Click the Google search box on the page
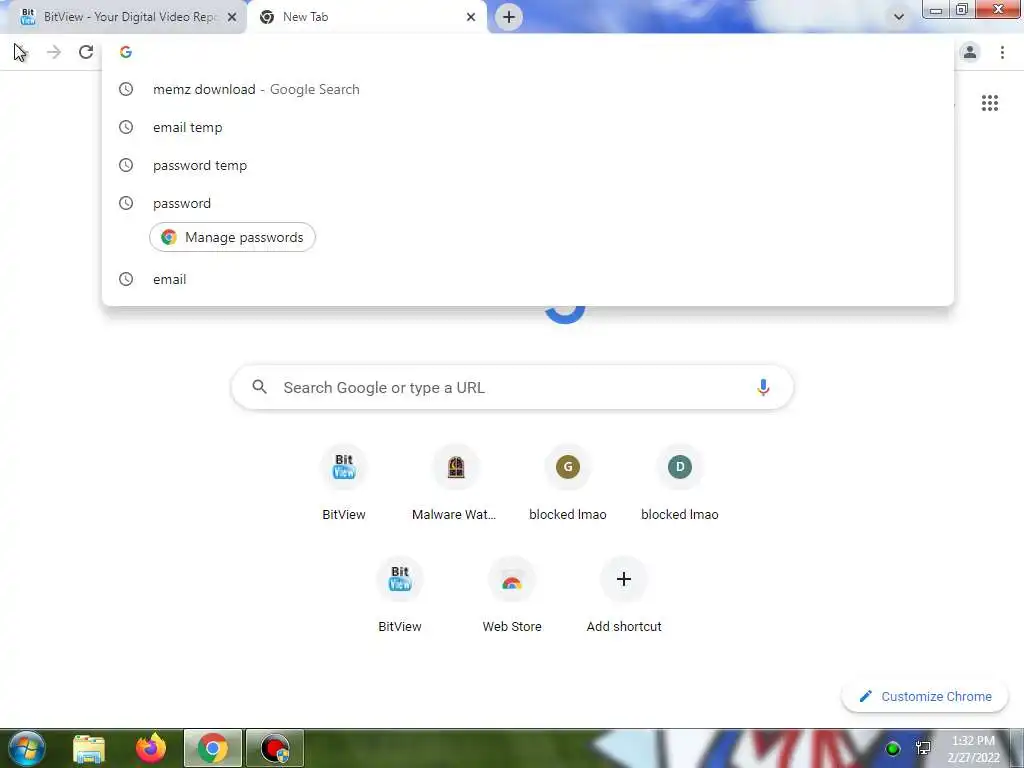 tap(512, 387)
